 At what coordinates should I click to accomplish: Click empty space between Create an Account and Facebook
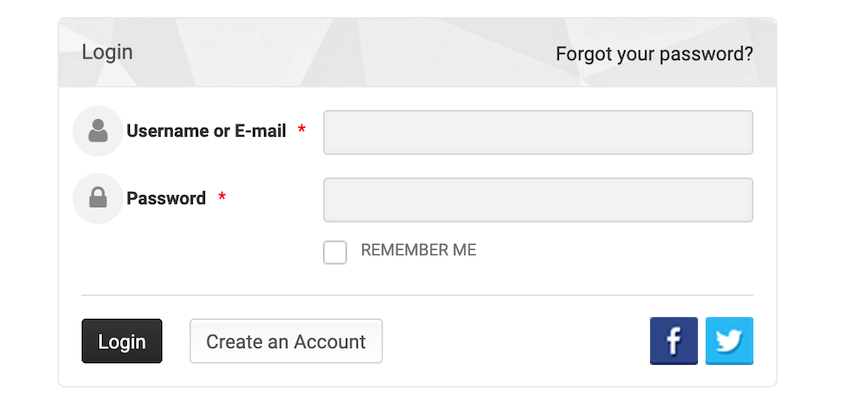515,341
